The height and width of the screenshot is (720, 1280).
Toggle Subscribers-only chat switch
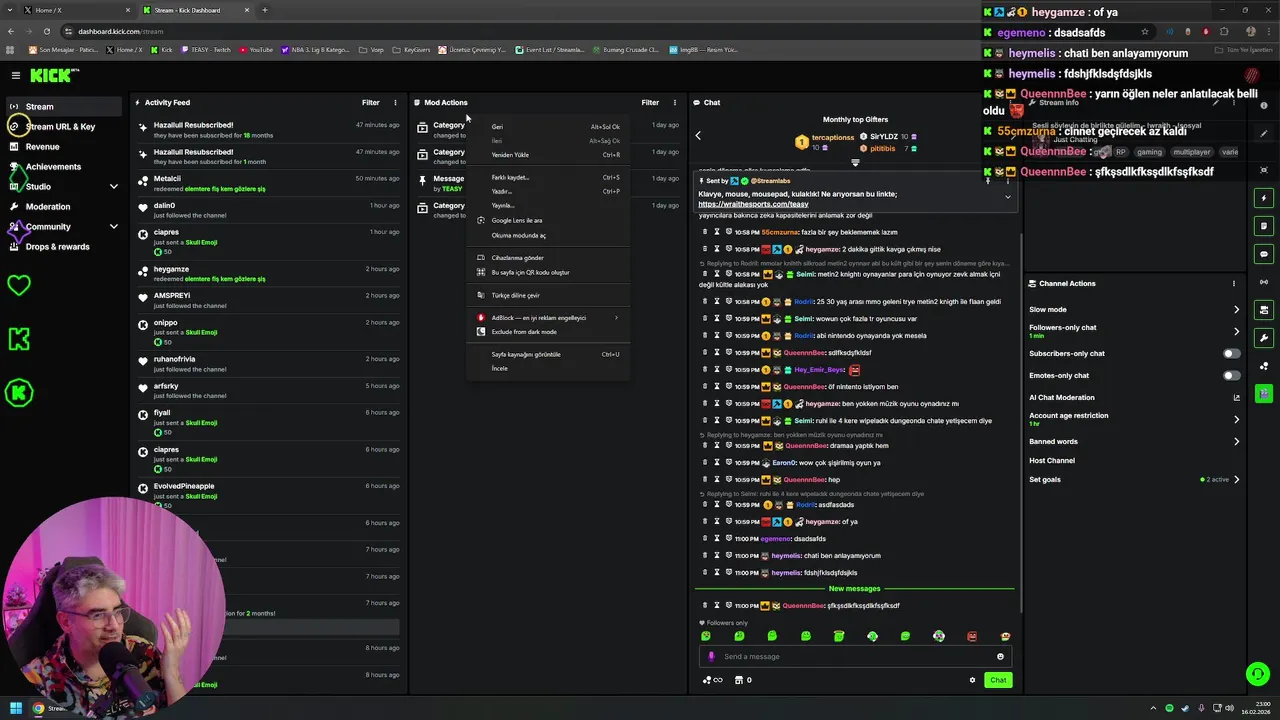point(1232,353)
